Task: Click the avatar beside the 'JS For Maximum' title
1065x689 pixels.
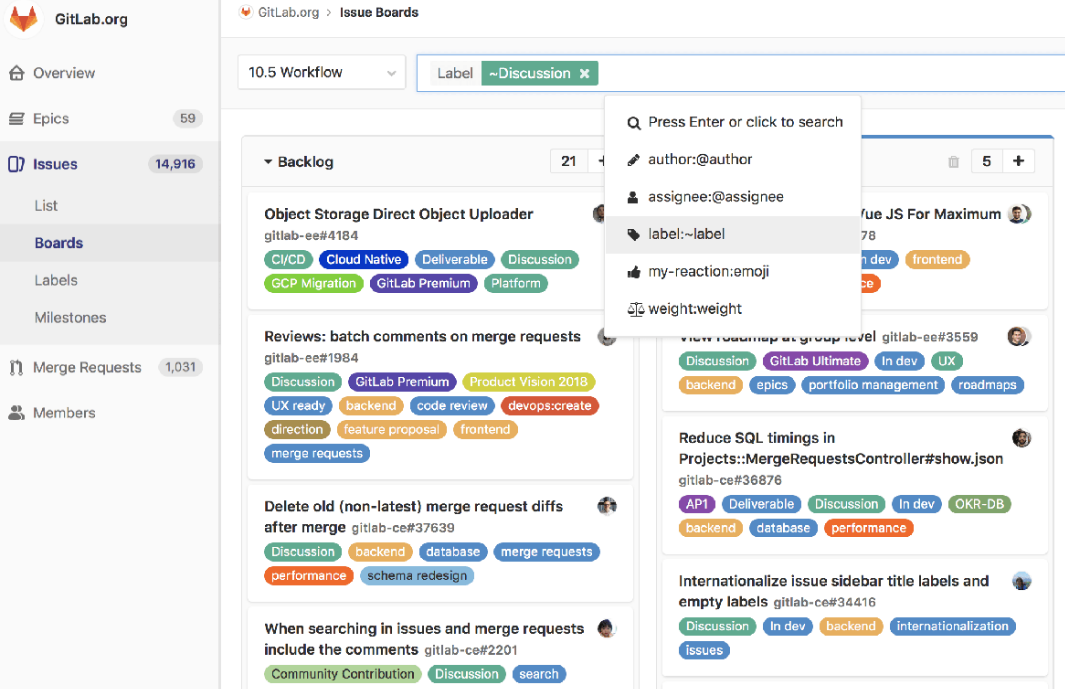Action: [1019, 214]
